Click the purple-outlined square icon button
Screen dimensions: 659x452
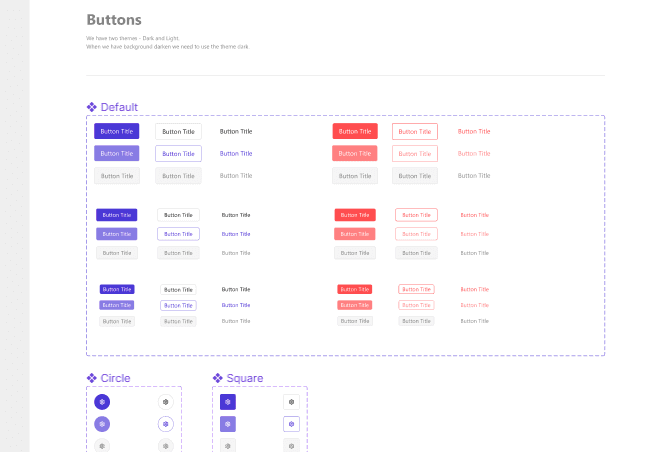291,424
